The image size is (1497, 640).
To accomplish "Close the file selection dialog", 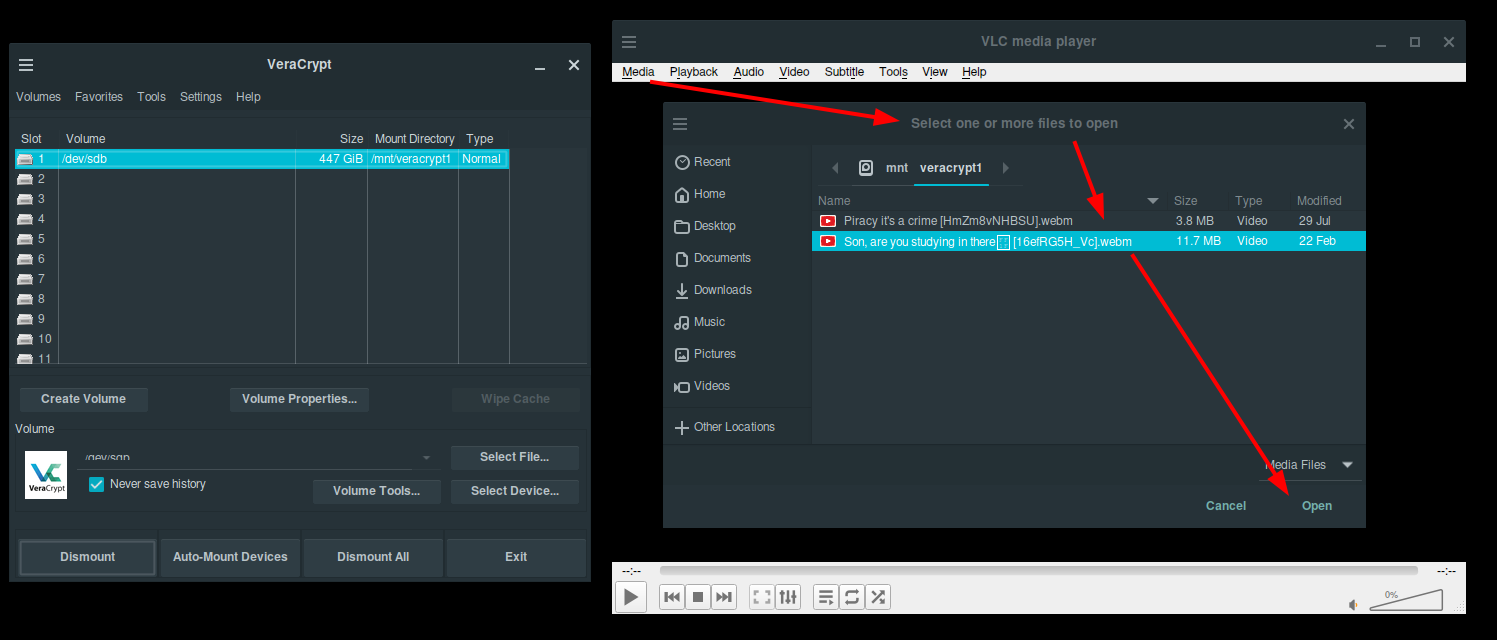I will tap(1349, 124).
